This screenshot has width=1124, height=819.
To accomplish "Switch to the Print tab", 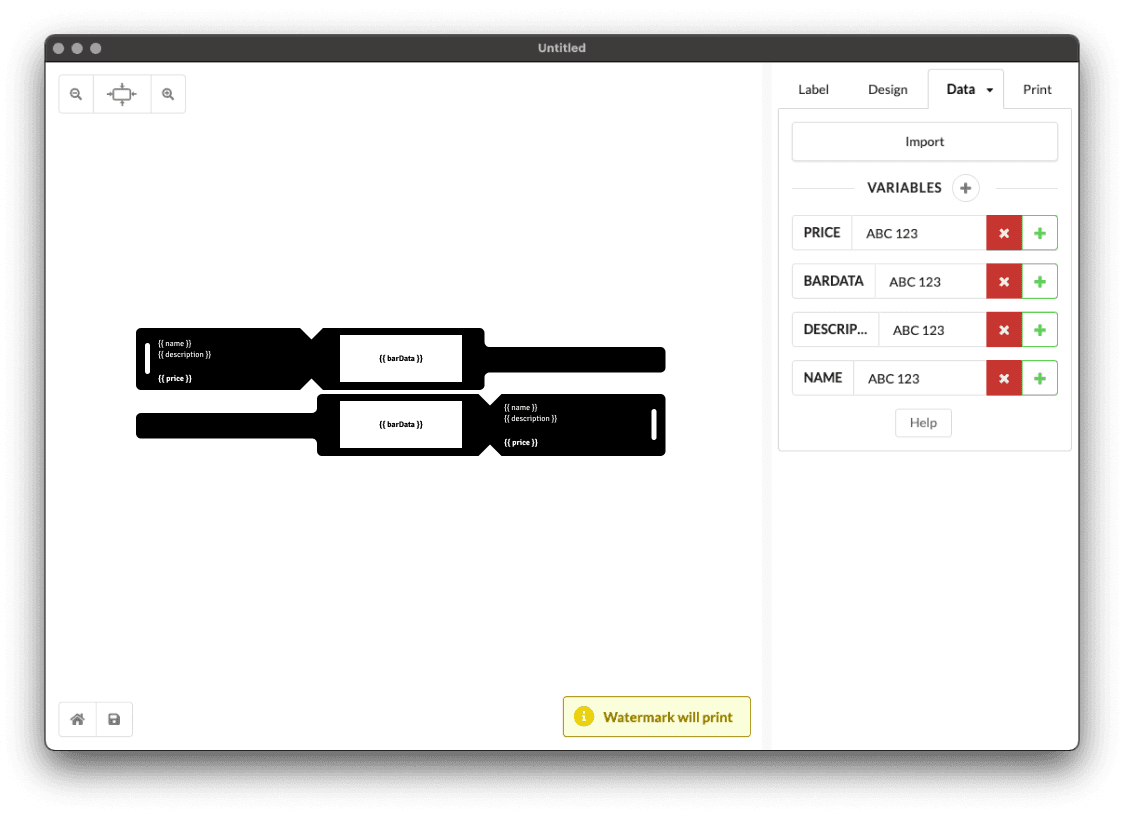I will [x=1037, y=89].
